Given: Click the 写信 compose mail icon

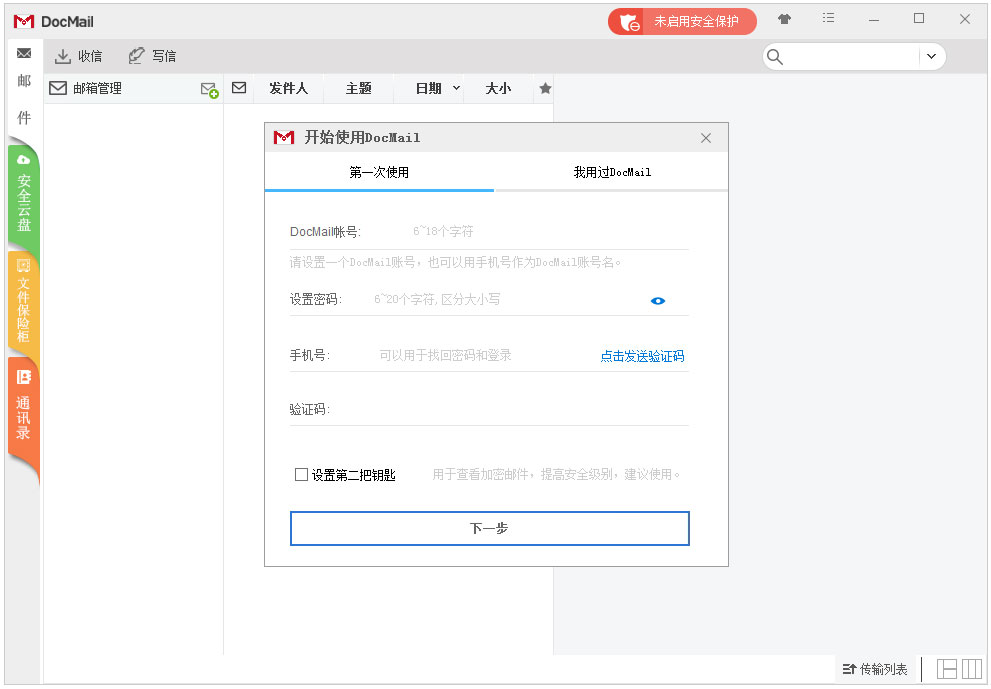Looking at the screenshot, I should coord(137,56).
